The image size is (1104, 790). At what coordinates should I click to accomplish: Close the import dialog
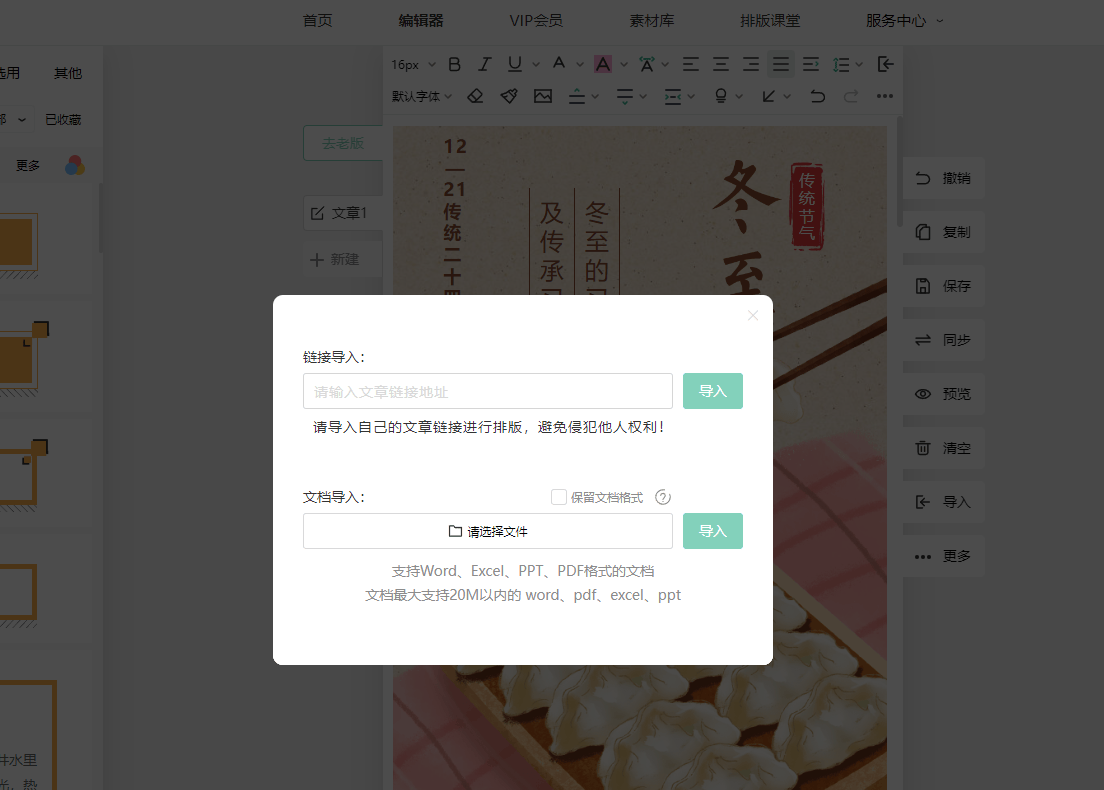point(753,315)
